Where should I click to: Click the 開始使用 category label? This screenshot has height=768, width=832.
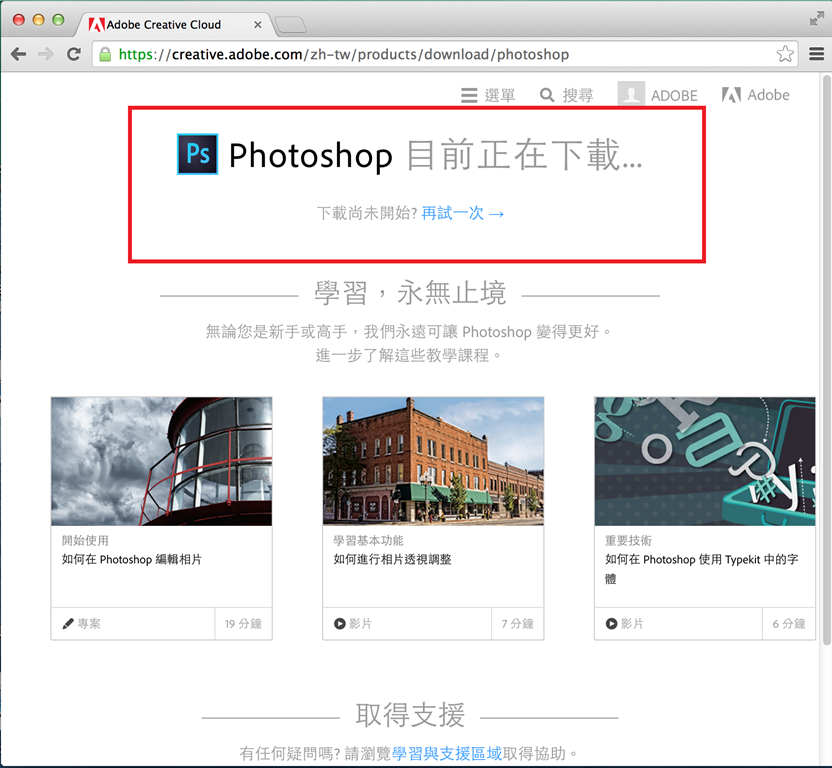(85, 540)
